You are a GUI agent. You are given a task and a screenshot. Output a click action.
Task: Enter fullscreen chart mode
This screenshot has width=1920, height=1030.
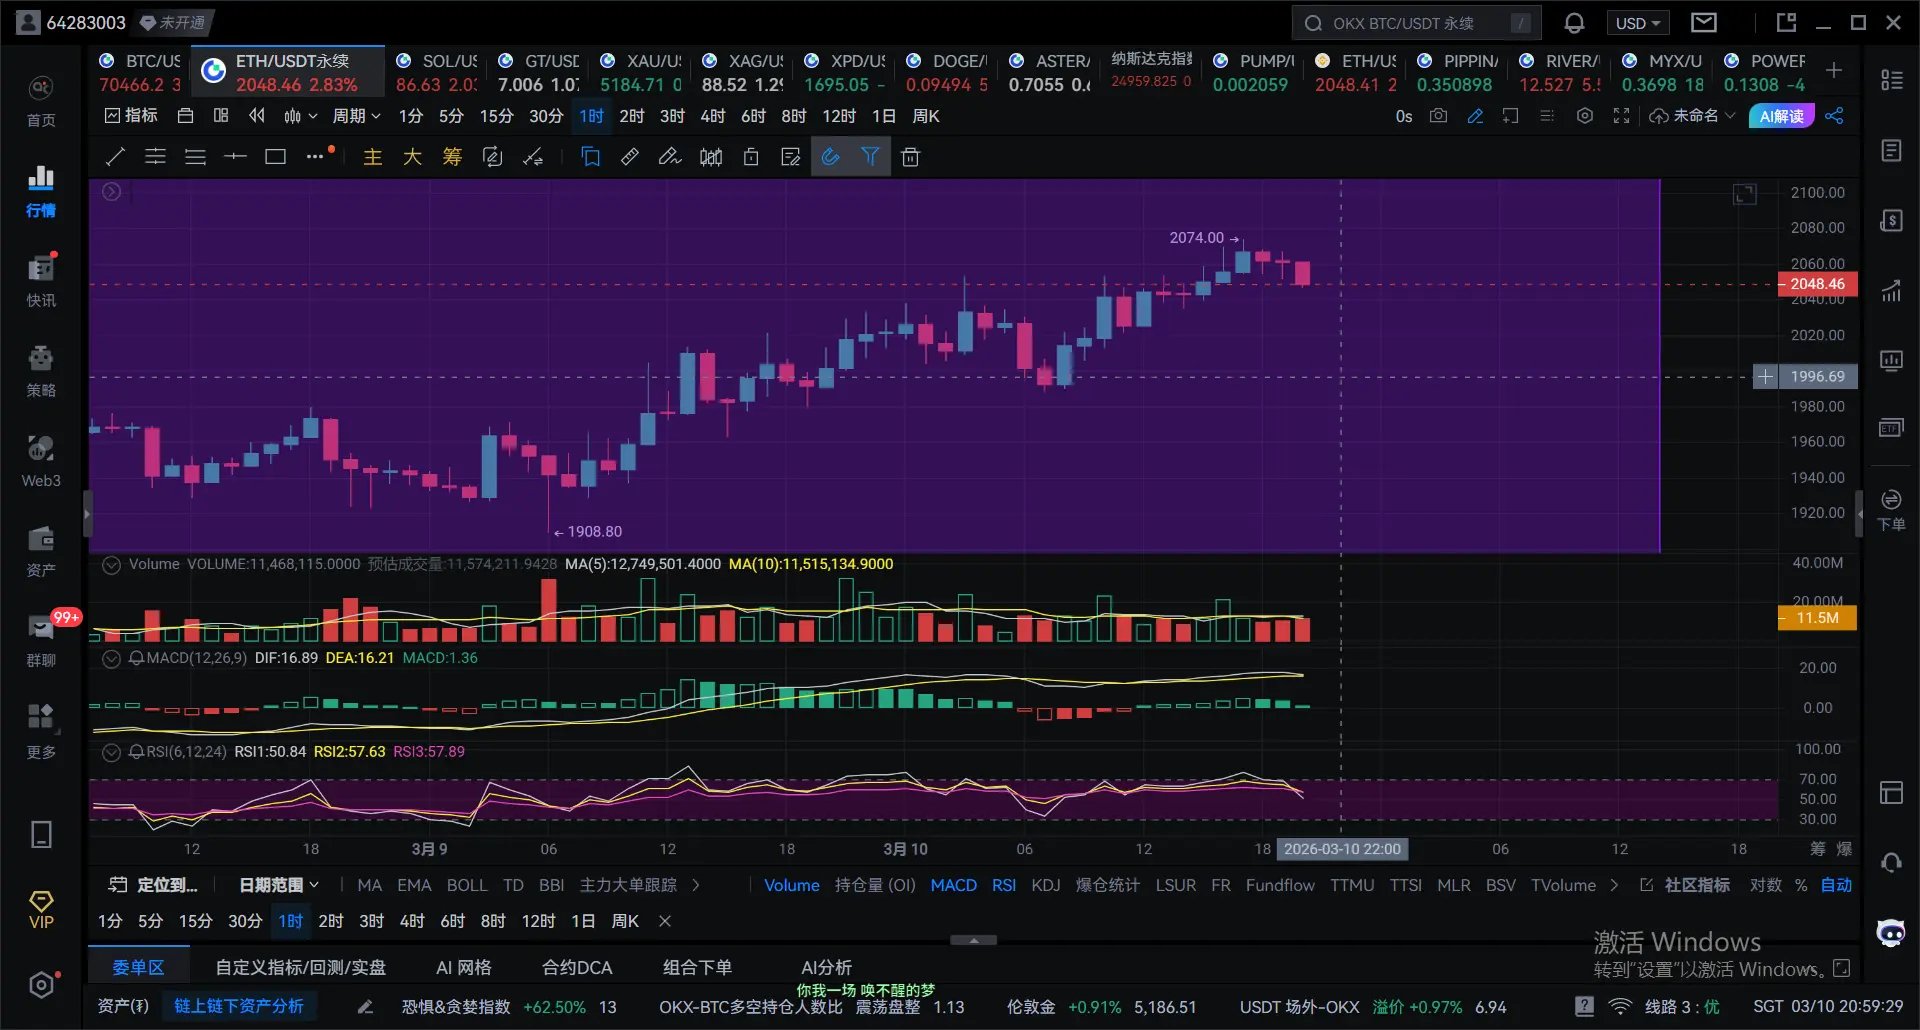[1621, 116]
